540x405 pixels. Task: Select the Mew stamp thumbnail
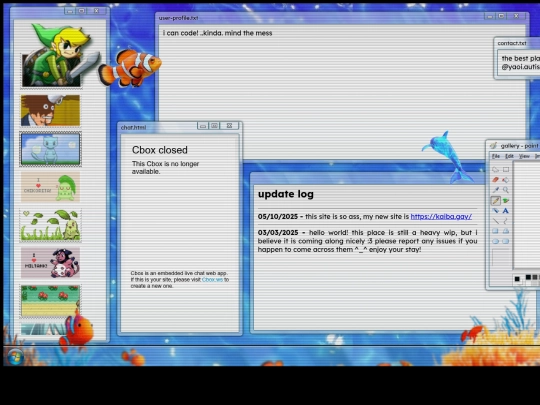pyautogui.click(x=51, y=149)
